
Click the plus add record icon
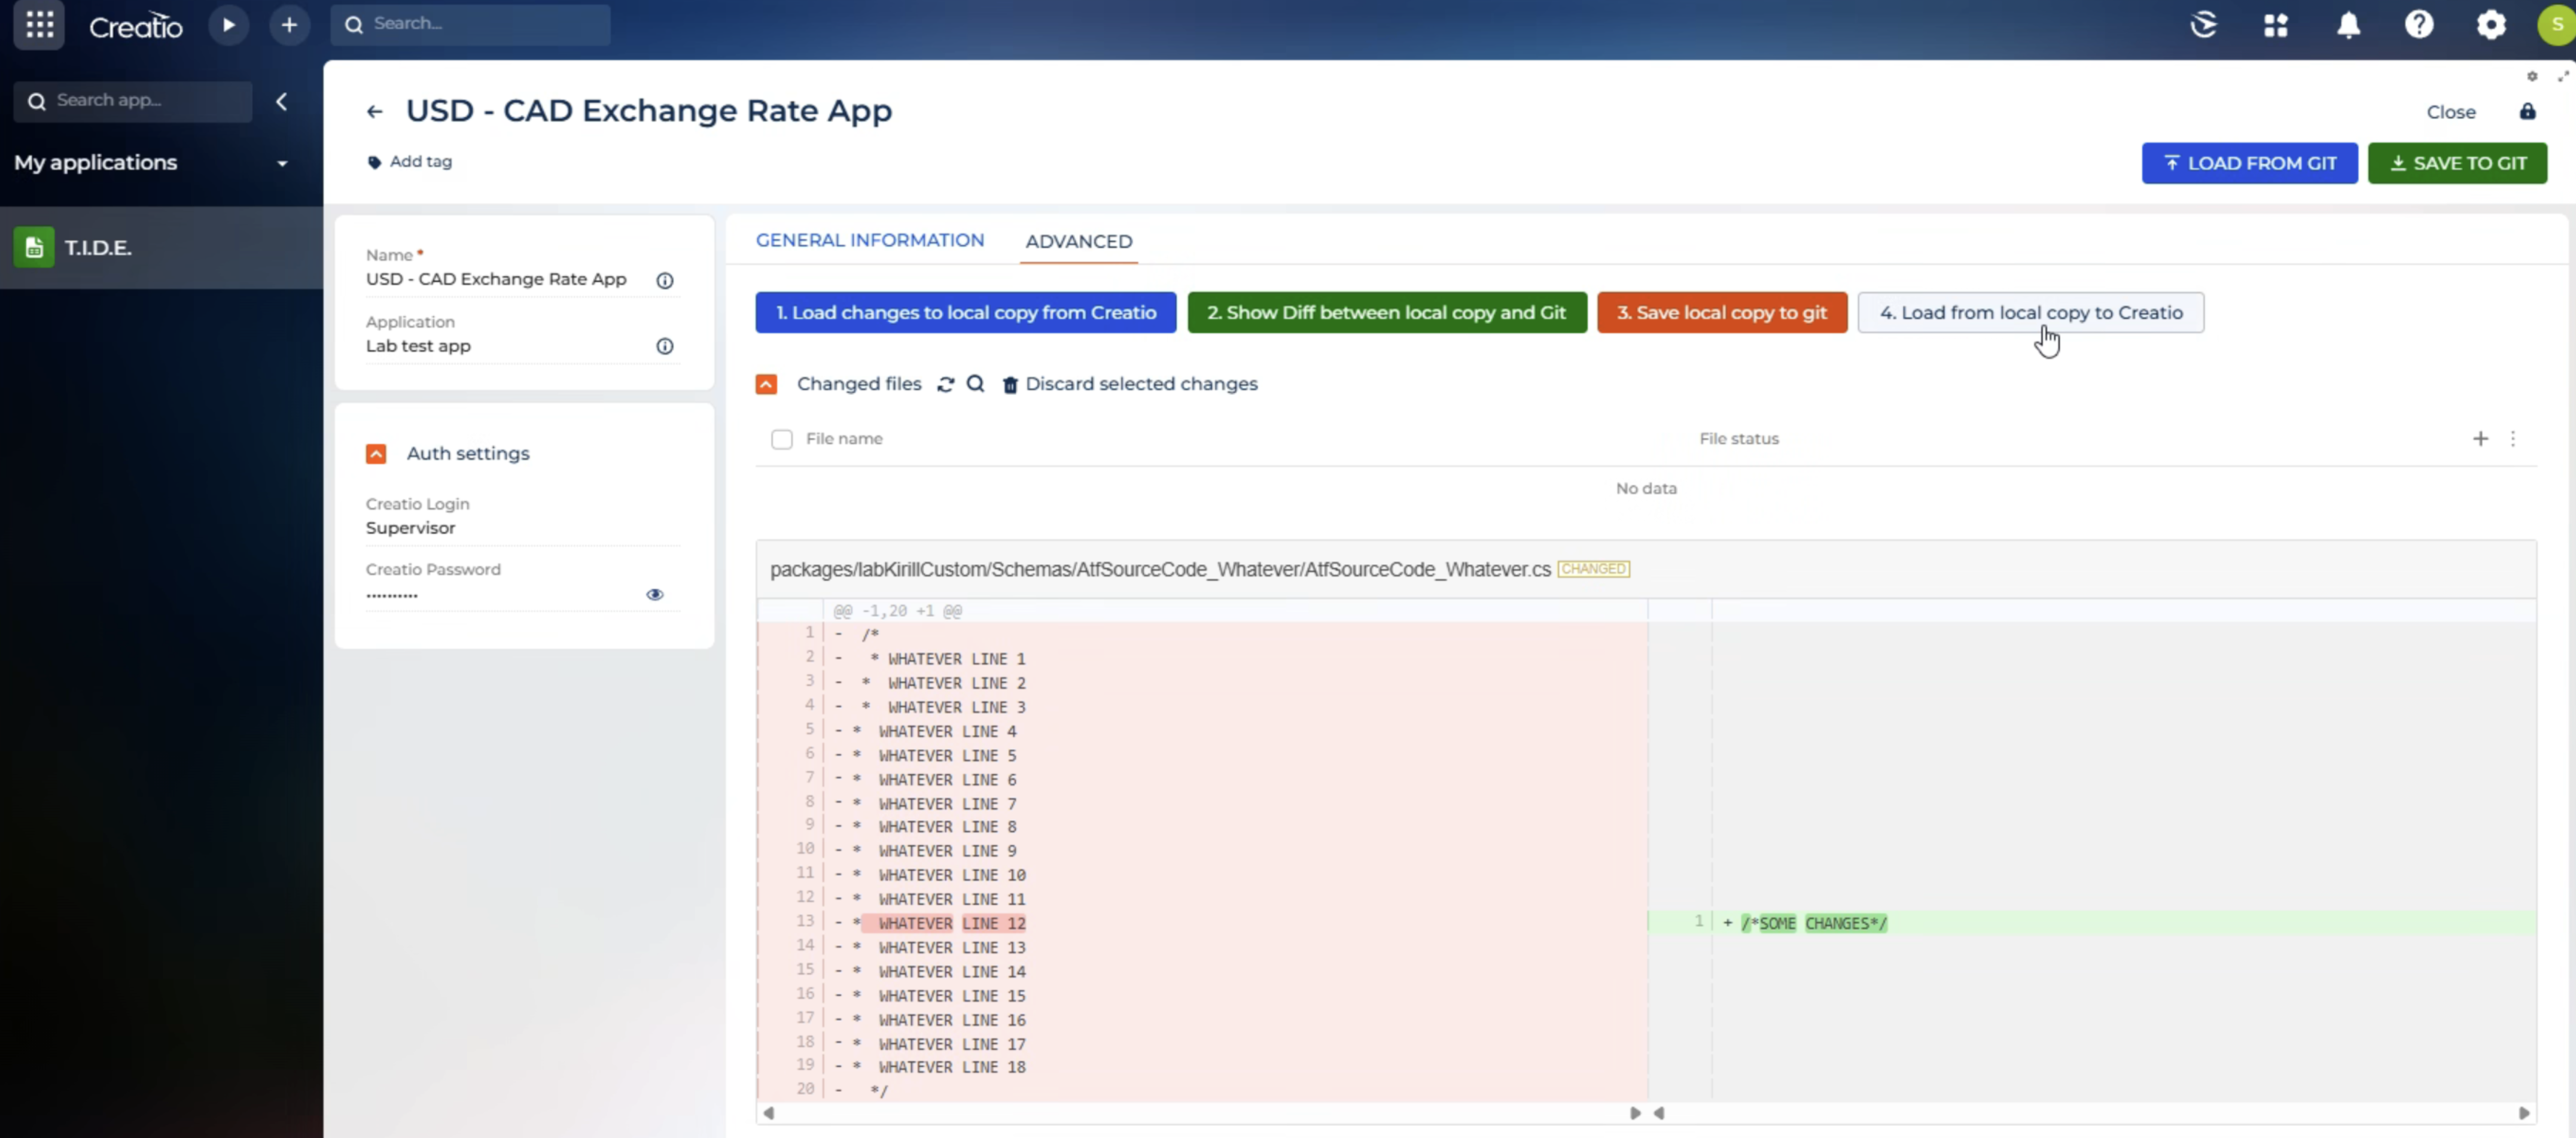(289, 25)
